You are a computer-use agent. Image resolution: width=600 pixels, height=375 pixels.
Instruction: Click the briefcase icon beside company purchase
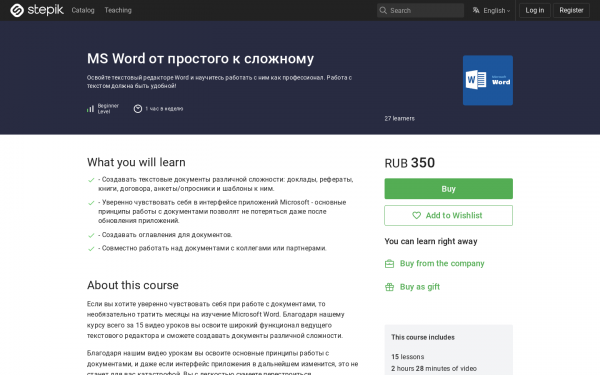[389, 264]
